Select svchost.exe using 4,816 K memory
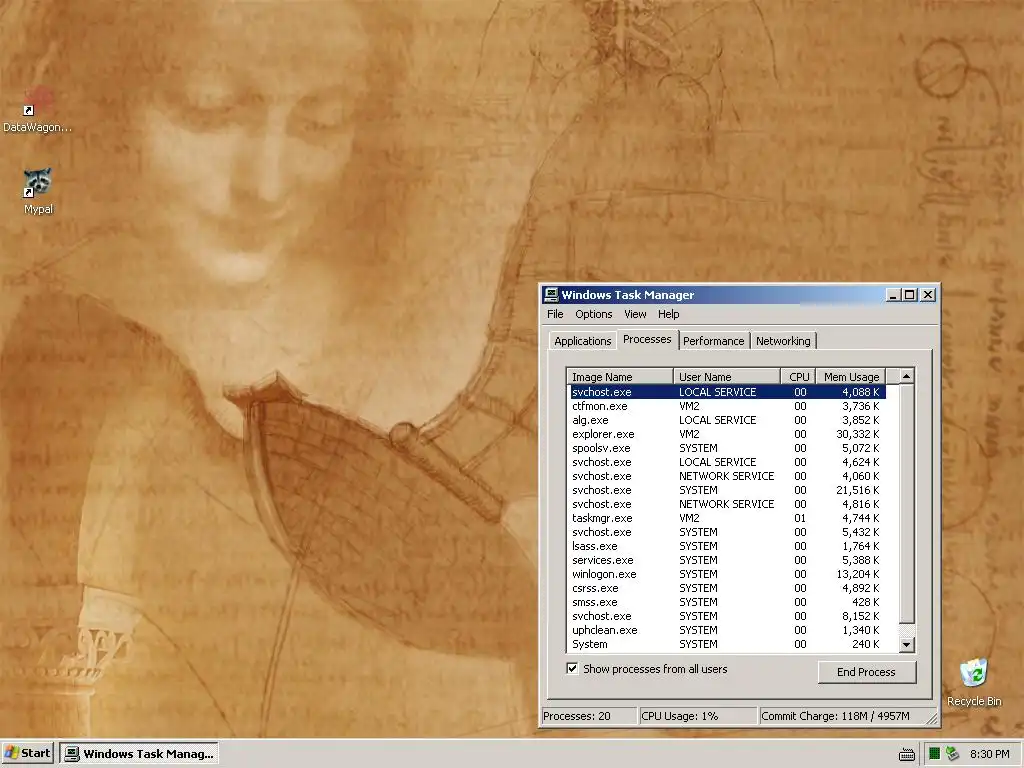 (x=726, y=504)
